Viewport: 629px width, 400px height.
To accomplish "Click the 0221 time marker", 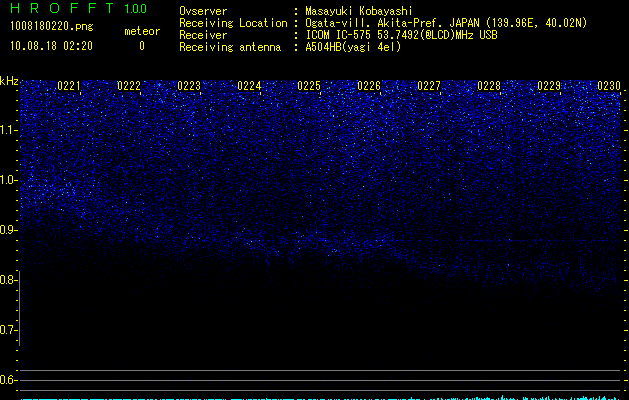I will (x=69, y=86).
